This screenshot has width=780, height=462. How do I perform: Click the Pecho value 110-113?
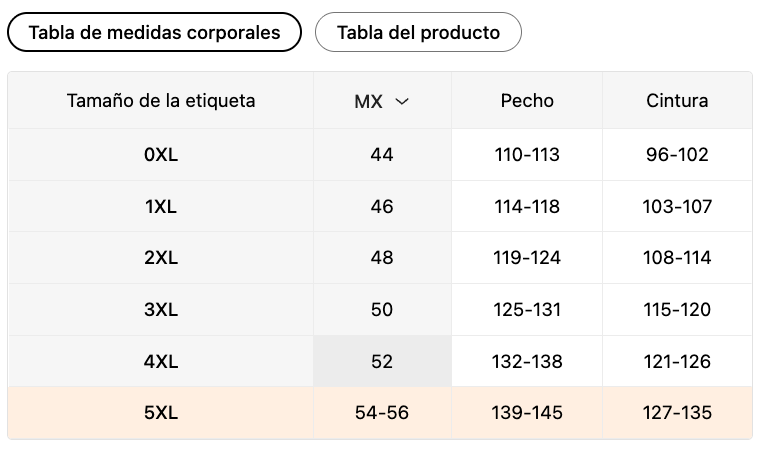527,155
